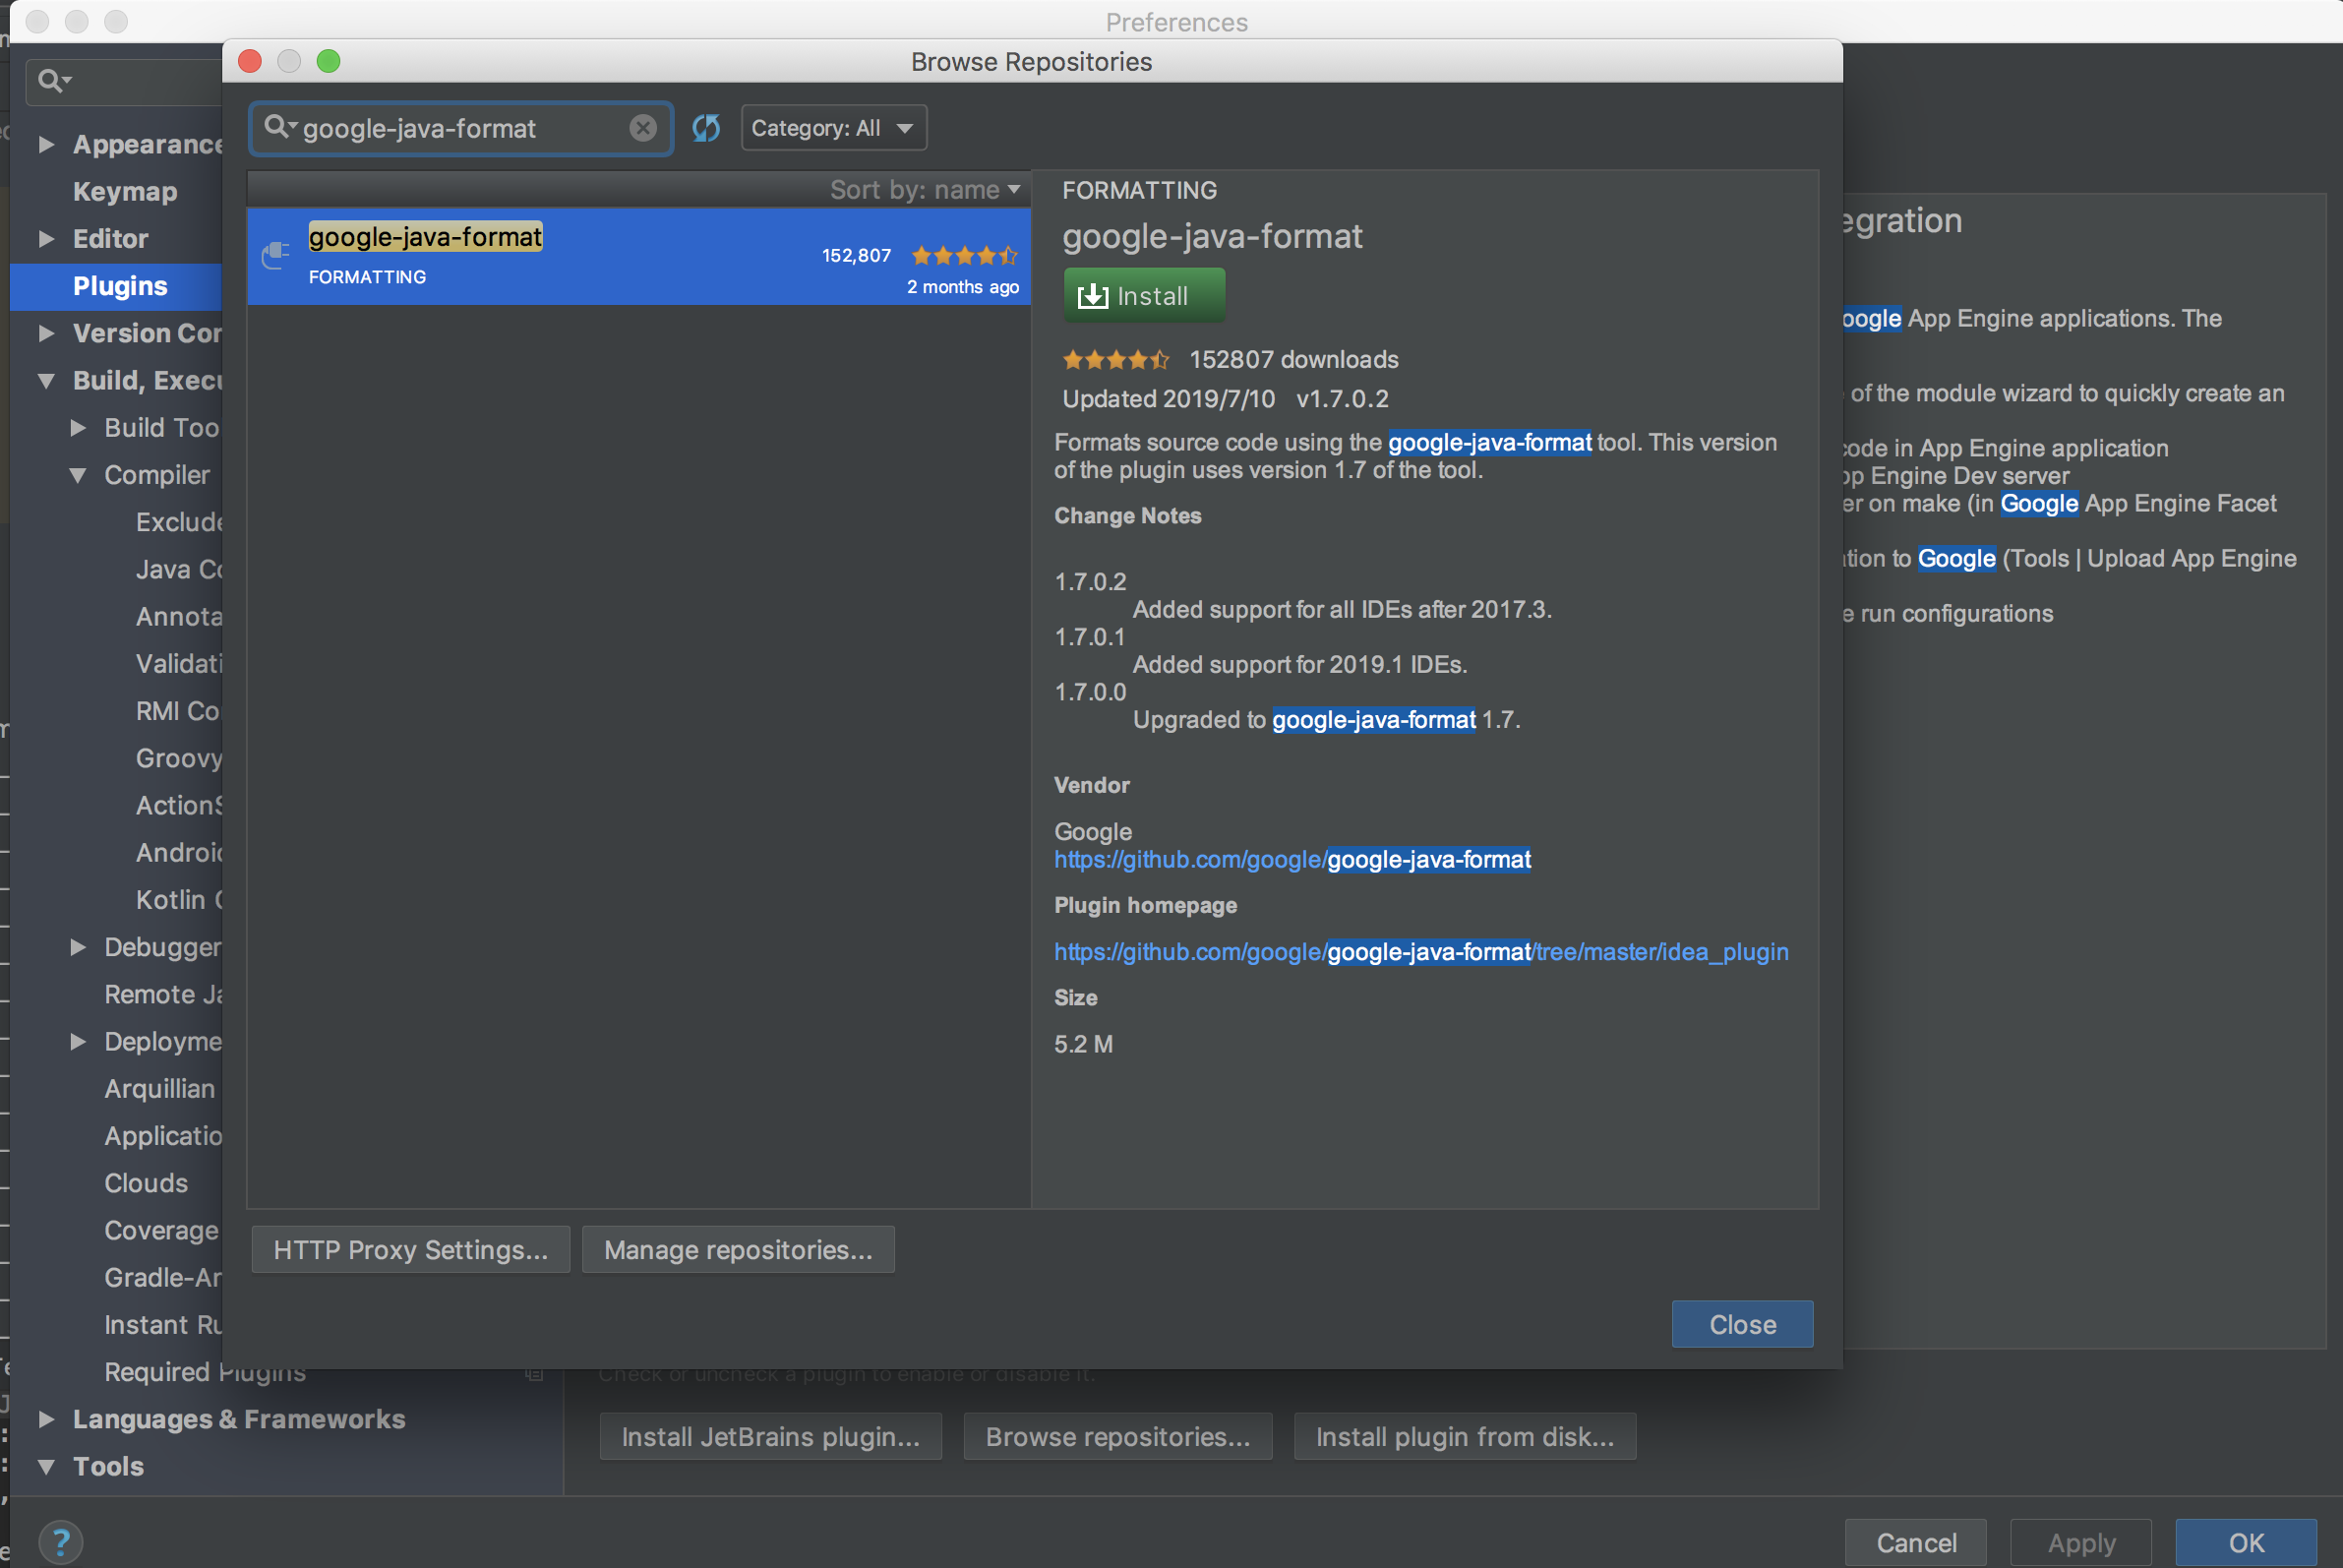
Task: Open the Vendor GitHub link
Action: pyautogui.click(x=1292, y=859)
